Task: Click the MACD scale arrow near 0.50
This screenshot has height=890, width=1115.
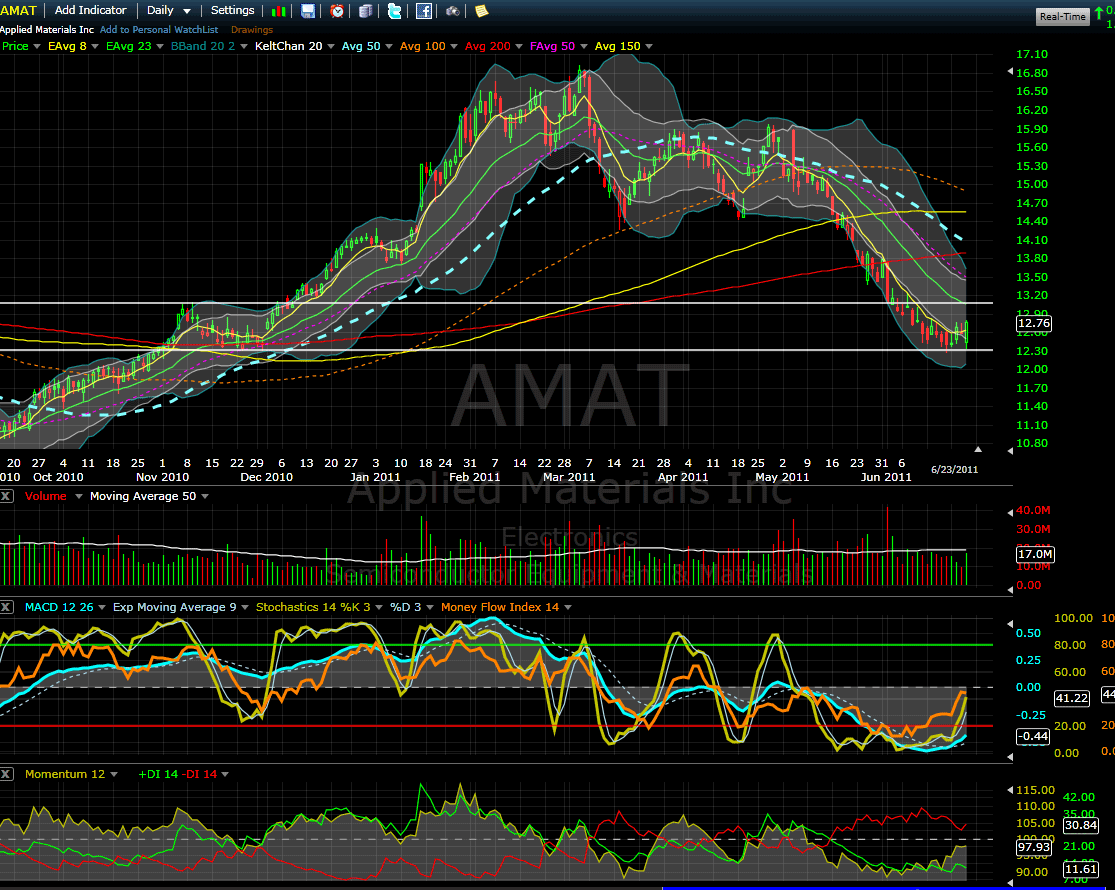Action: (x=1010, y=624)
